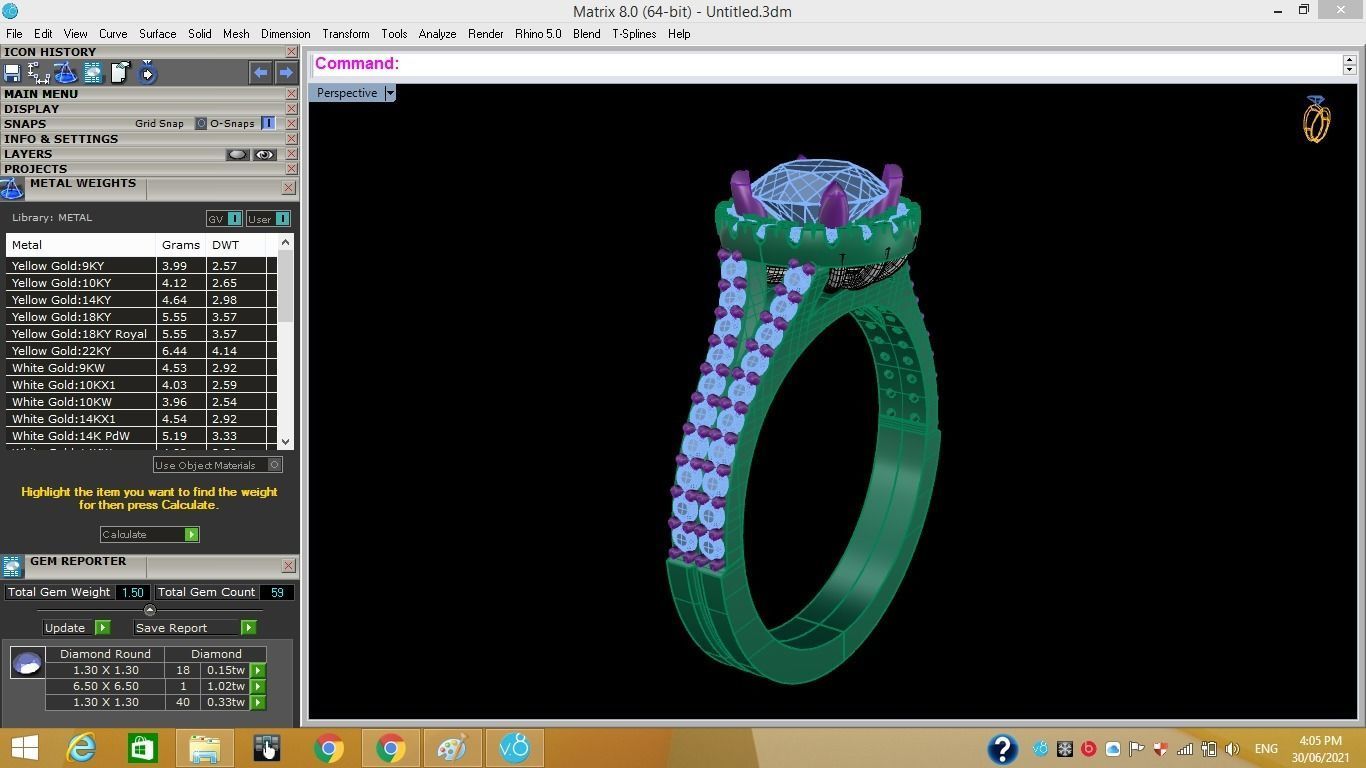Click the Metal Weights scale panel icon
This screenshot has height=768, width=1366.
(x=12, y=189)
